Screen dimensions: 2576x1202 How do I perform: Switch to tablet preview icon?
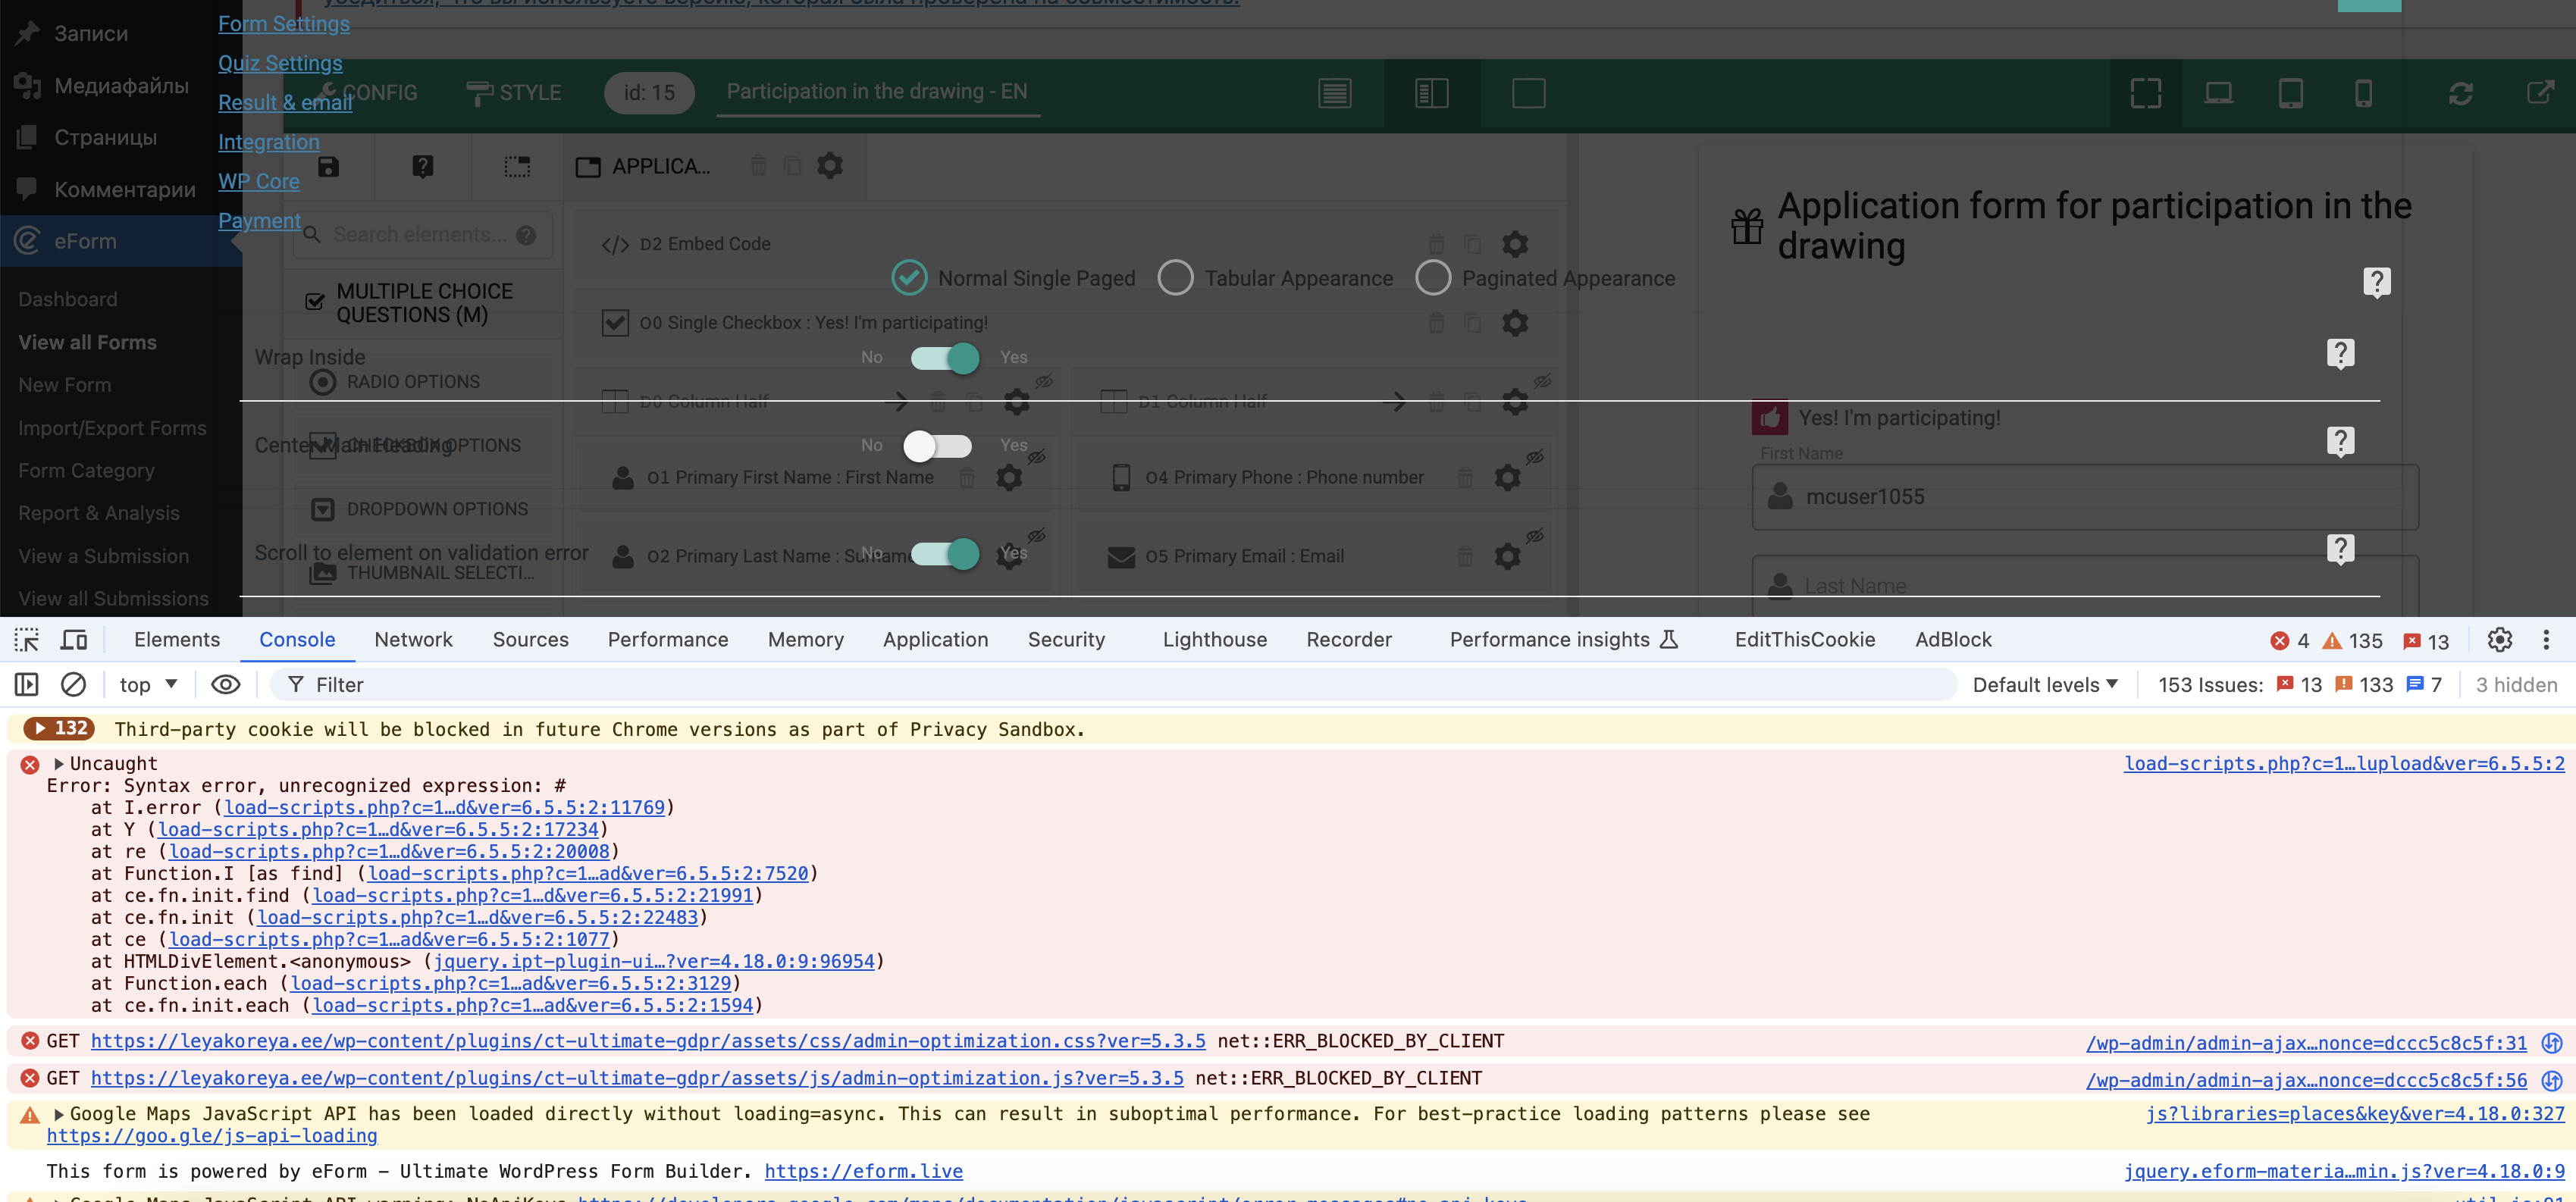coord(2291,93)
